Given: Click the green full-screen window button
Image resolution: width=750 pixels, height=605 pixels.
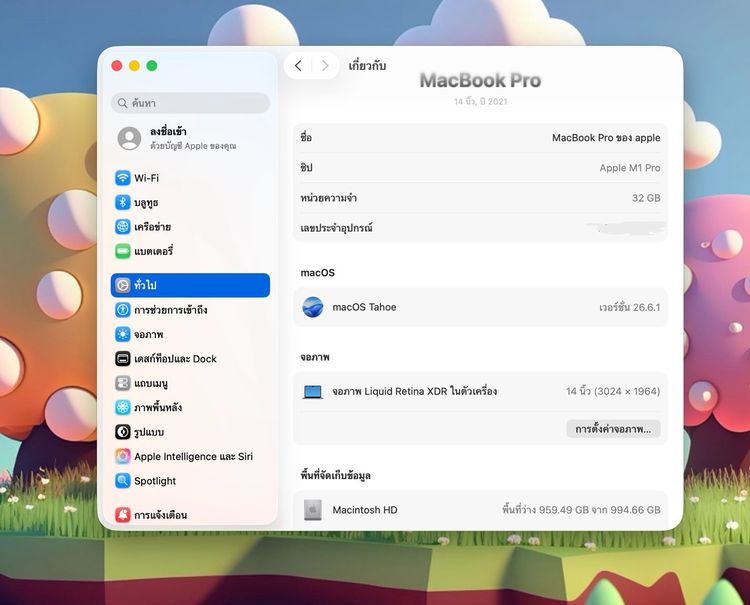Looking at the screenshot, I should [152, 66].
